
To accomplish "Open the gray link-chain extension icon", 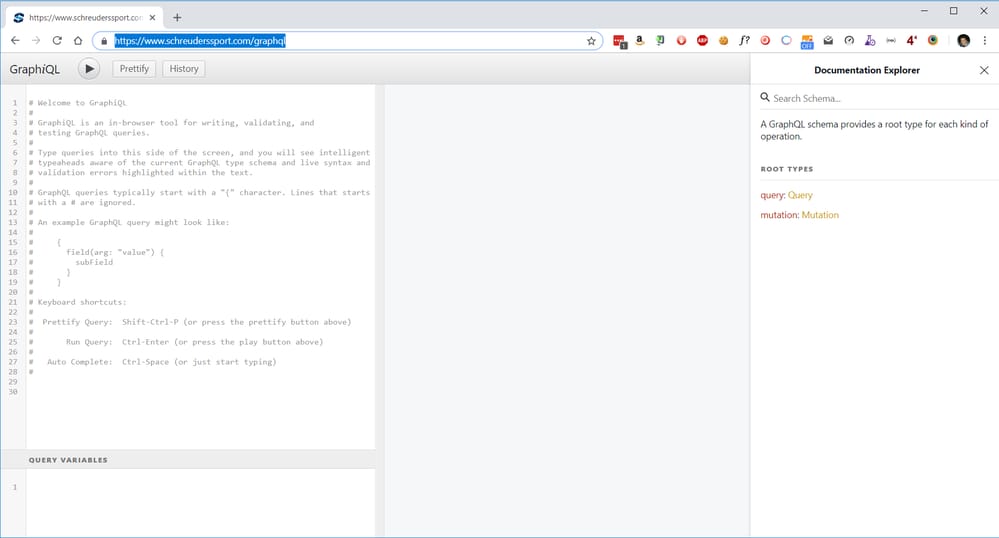I will coord(891,41).
